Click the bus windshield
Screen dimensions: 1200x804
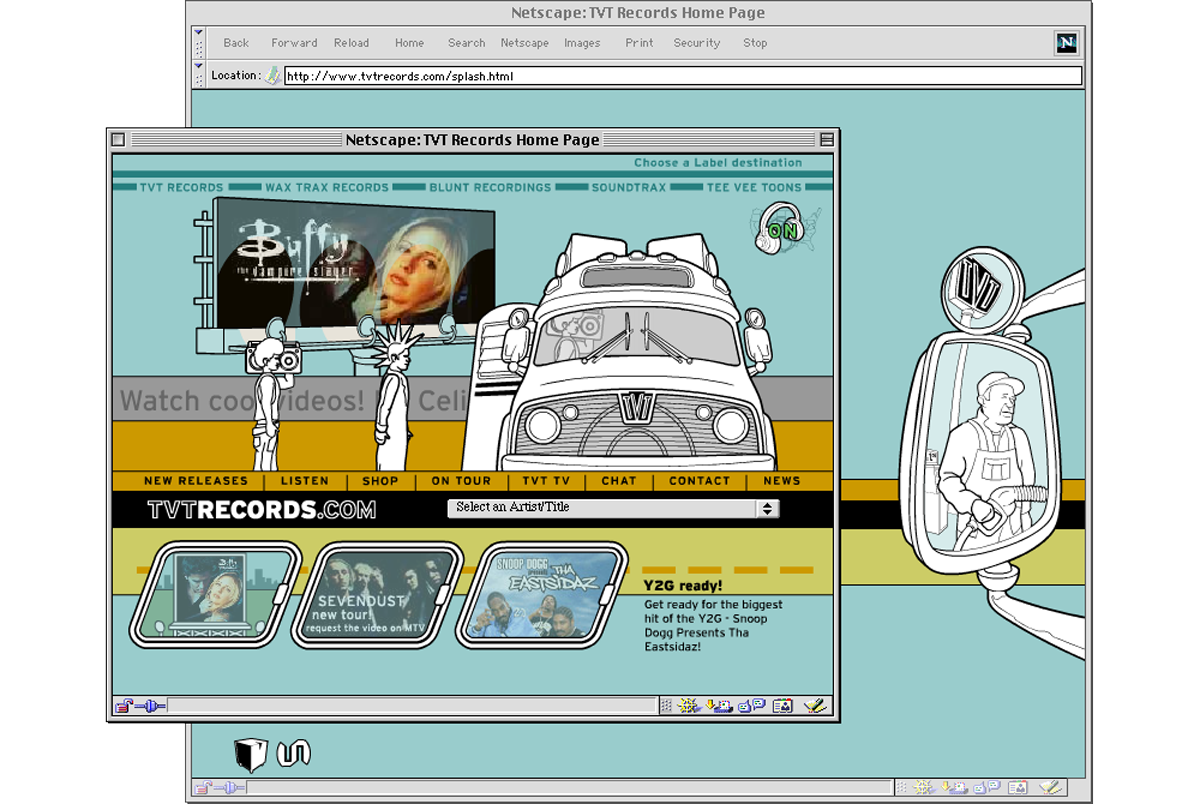point(636,338)
